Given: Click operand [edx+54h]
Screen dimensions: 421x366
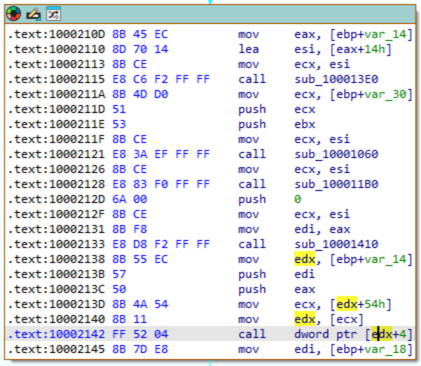Looking at the screenshot, I should 360,304.
